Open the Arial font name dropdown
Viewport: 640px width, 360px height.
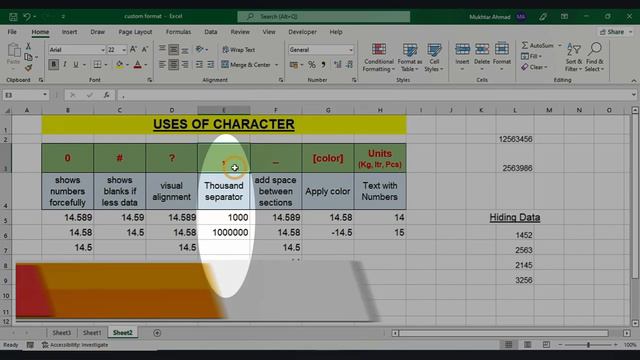[102, 50]
